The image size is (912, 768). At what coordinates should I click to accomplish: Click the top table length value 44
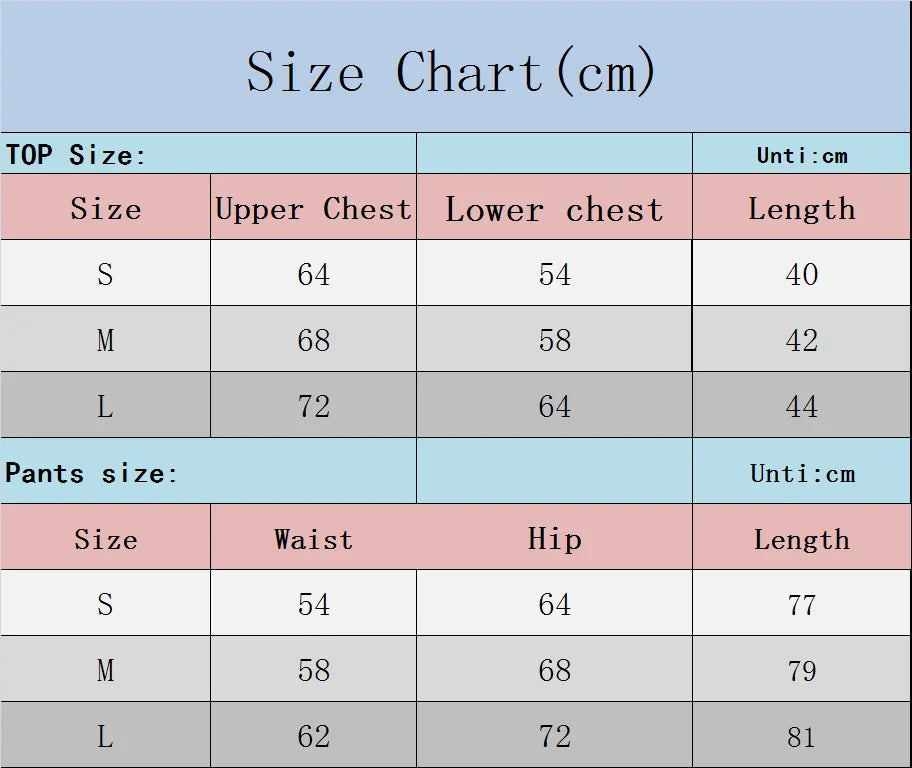(802, 406)
